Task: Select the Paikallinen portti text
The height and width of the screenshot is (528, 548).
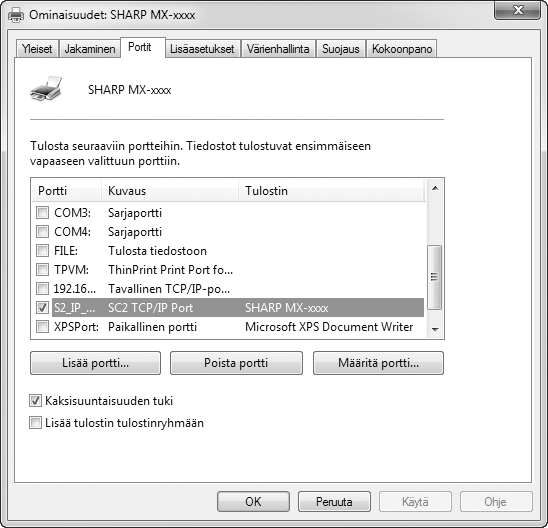Action: point(152,327)
